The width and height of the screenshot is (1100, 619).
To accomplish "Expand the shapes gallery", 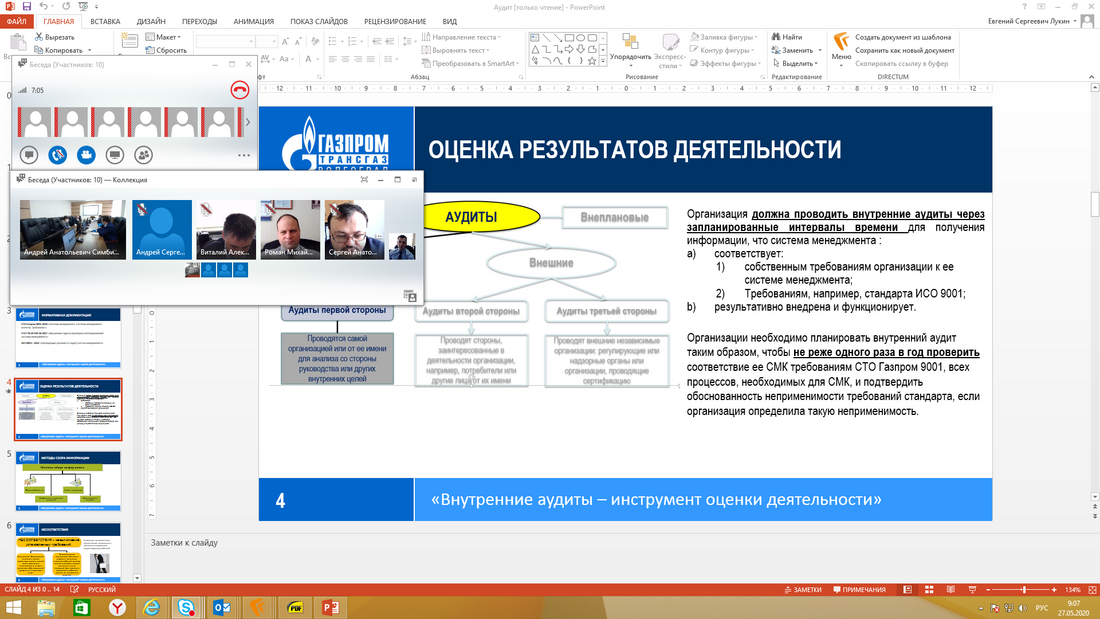I will coord(603,62).
